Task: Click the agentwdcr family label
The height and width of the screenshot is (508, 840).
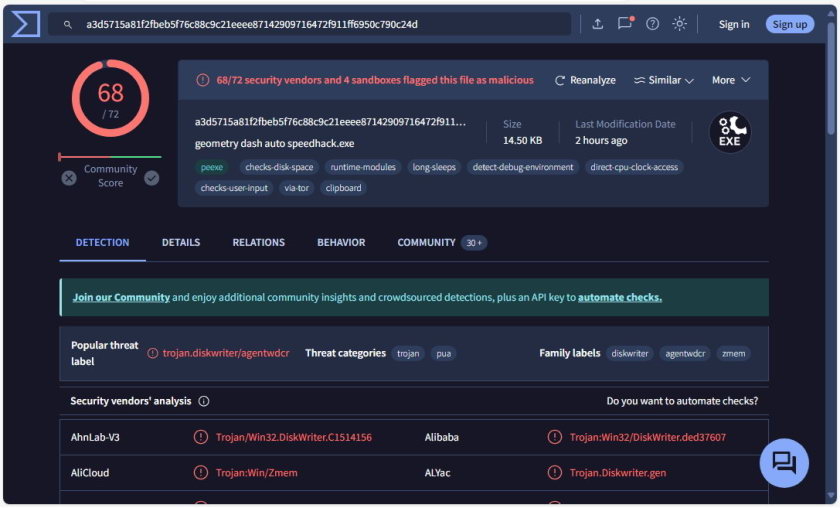Action: pos(685,354)
